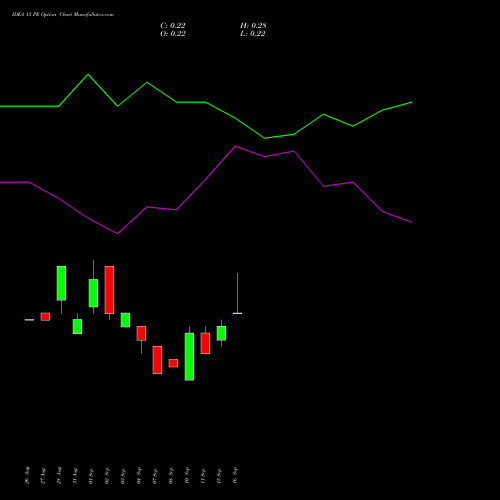The width and height of the screenshot is (500, 500).
Task: Click the red candle for 04 Sep
Action: (x=141, y=333)
